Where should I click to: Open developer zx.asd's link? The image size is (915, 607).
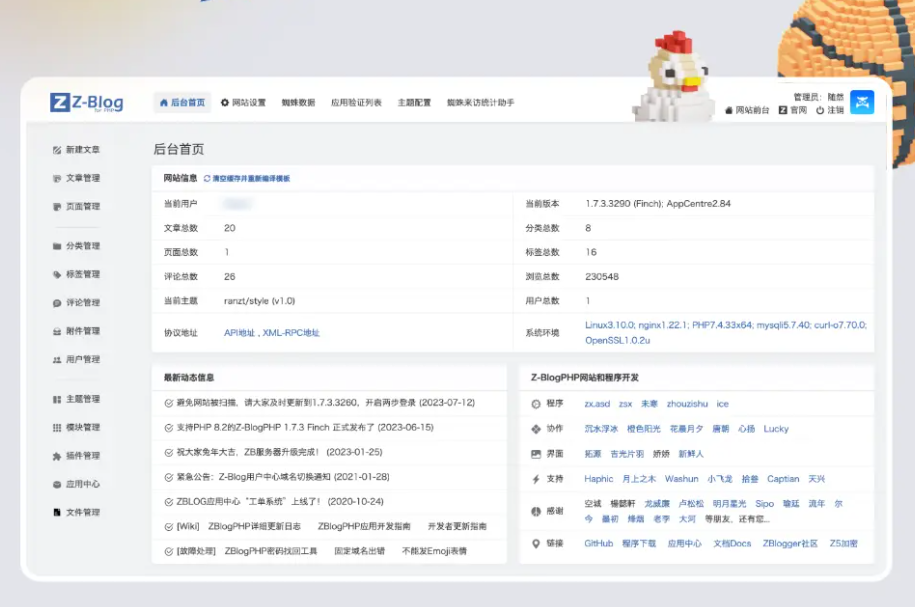pyautogui.click(x=597, y=404)
